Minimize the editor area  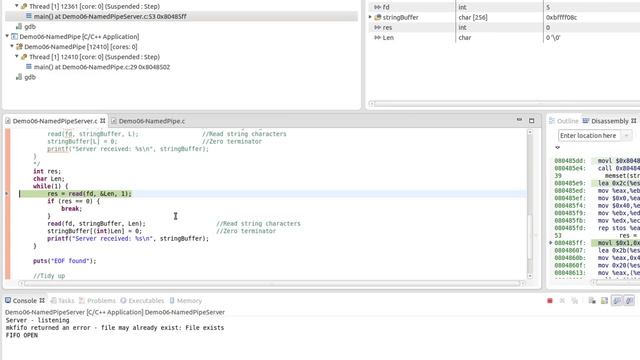click(x=519, y=120)
